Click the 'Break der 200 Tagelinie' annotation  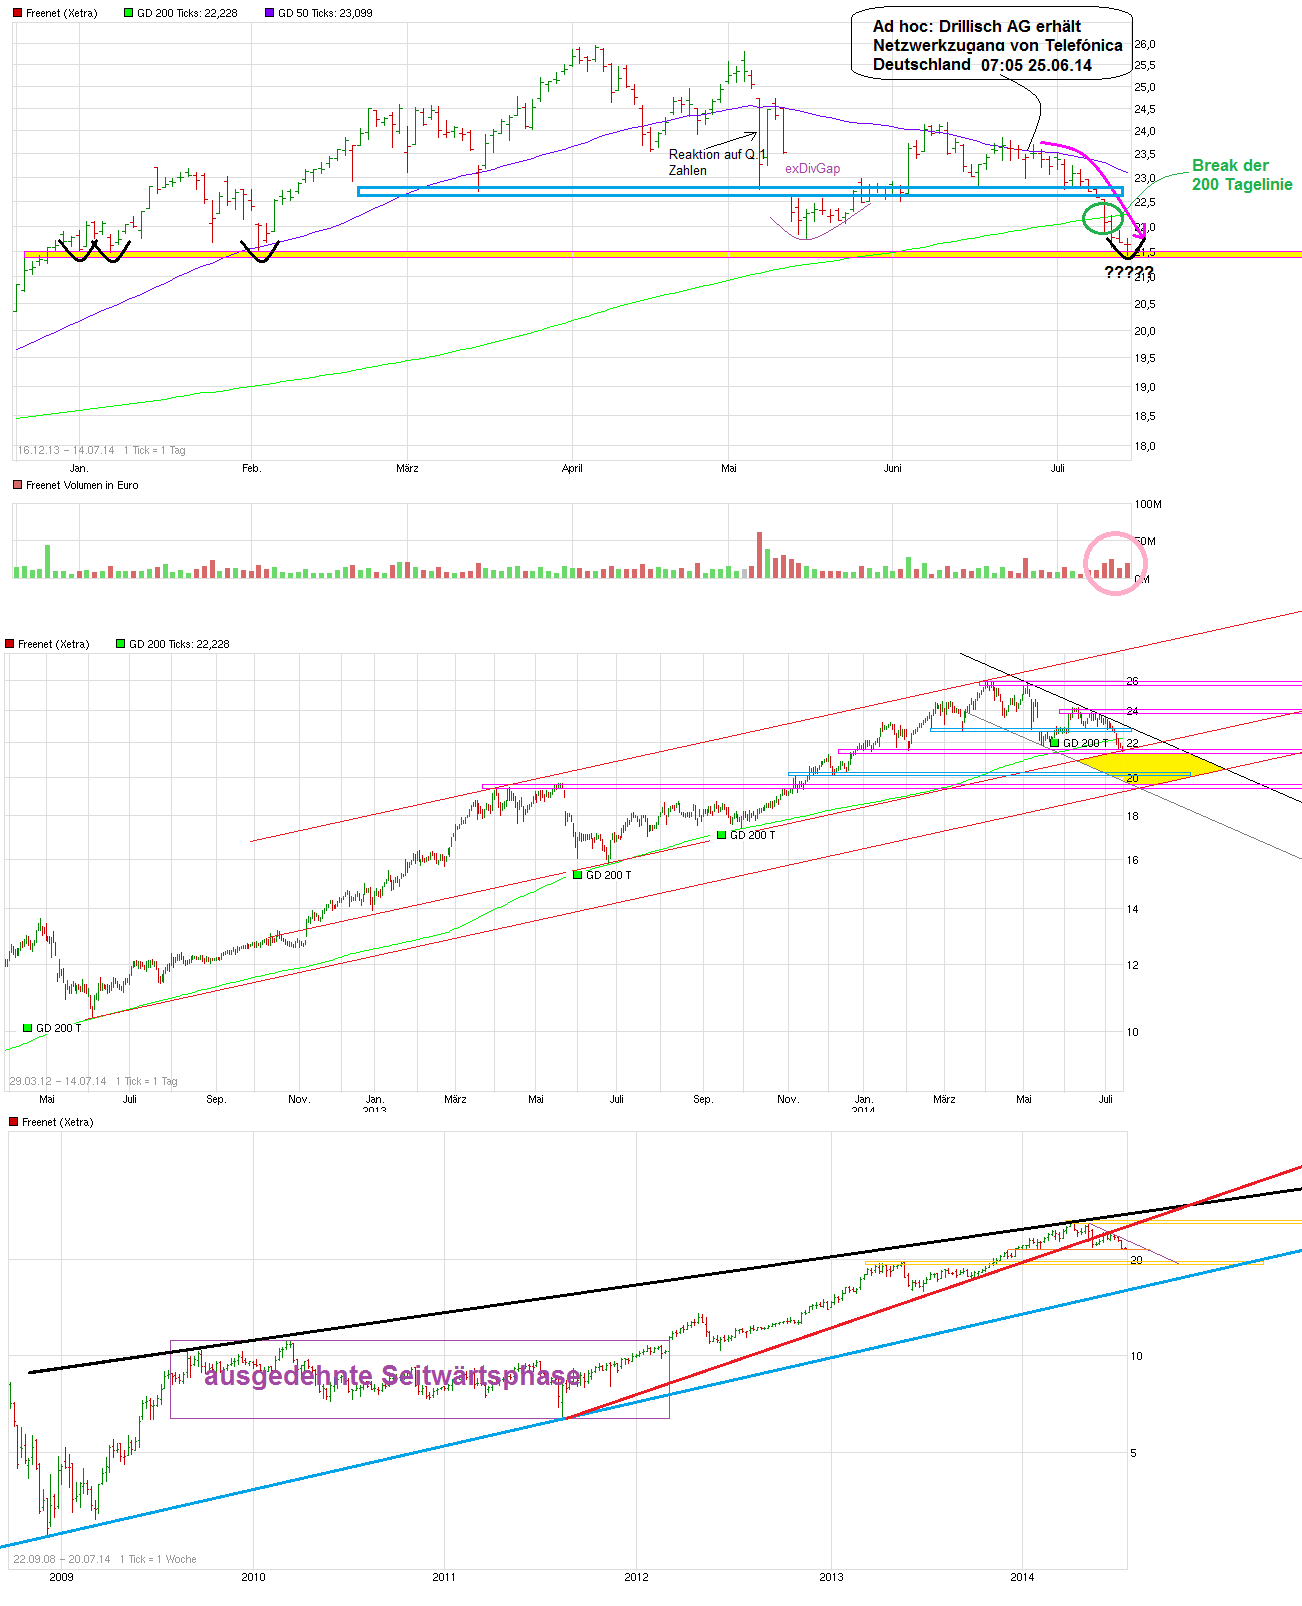[1242, 175]
